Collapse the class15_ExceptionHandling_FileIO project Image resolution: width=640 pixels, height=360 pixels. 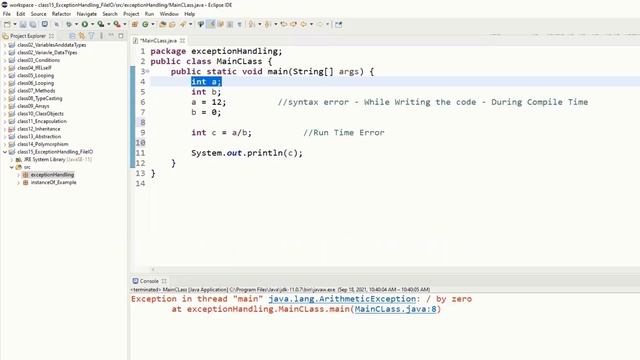coord(5,152)
